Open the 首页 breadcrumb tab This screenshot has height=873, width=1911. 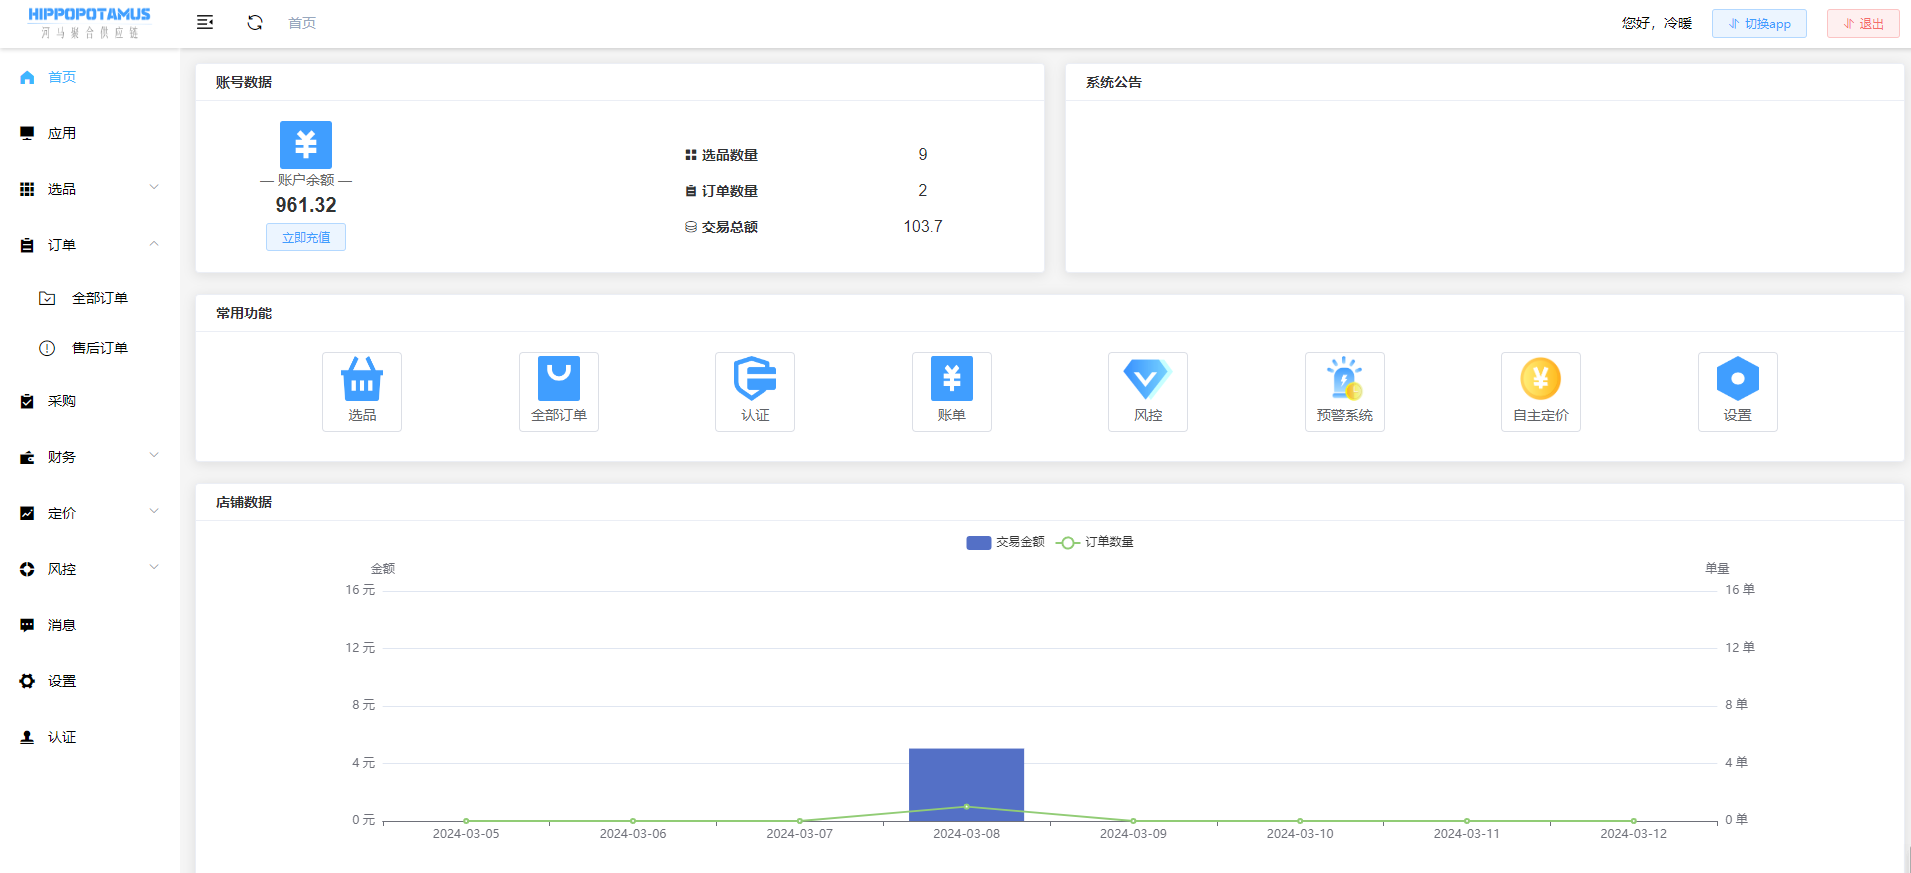(x=302, y=23)
